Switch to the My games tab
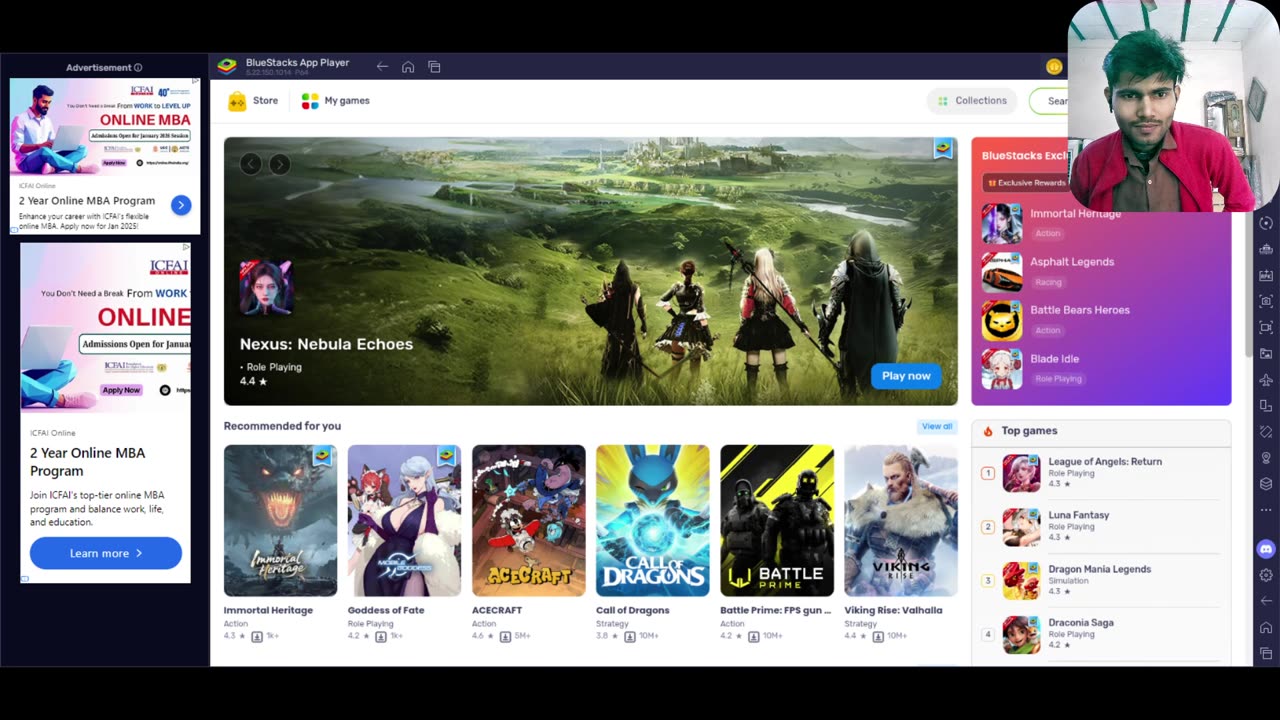The width and height of the screenshot is (1280, 720). pyautogui.click(x=336, y=101)
